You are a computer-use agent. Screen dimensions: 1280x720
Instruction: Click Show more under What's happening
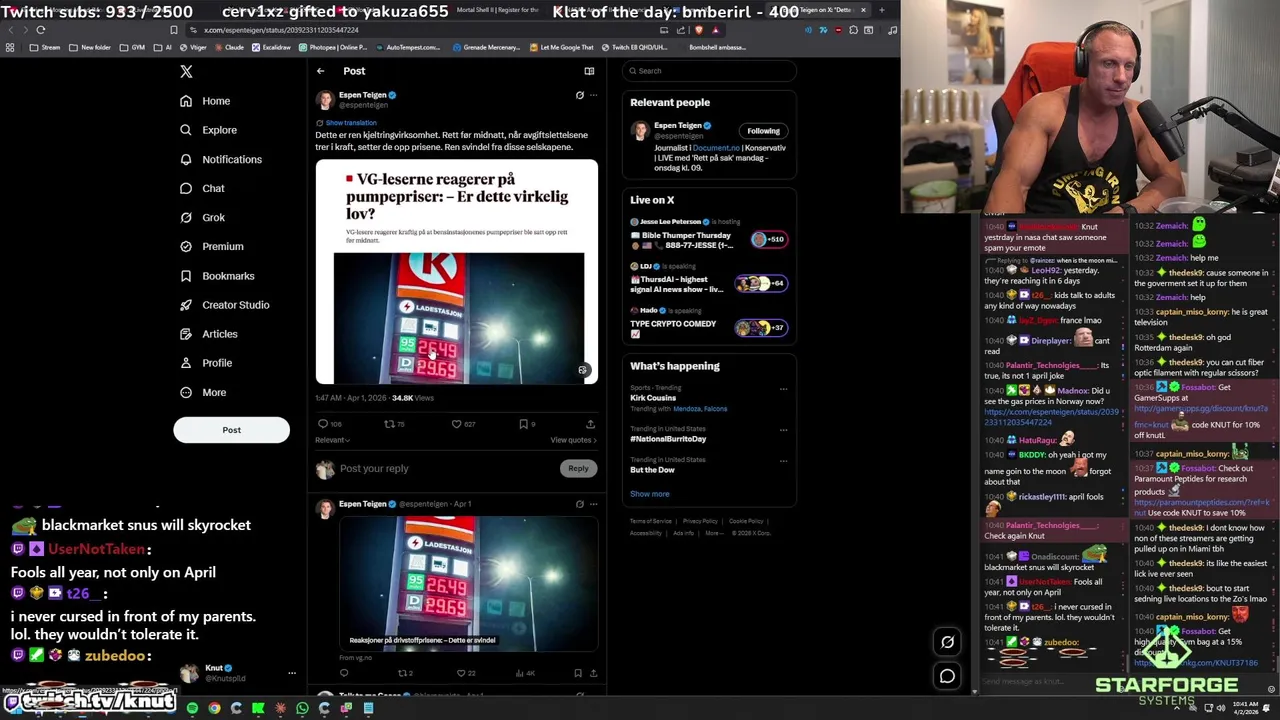click(x=649, y=494)
